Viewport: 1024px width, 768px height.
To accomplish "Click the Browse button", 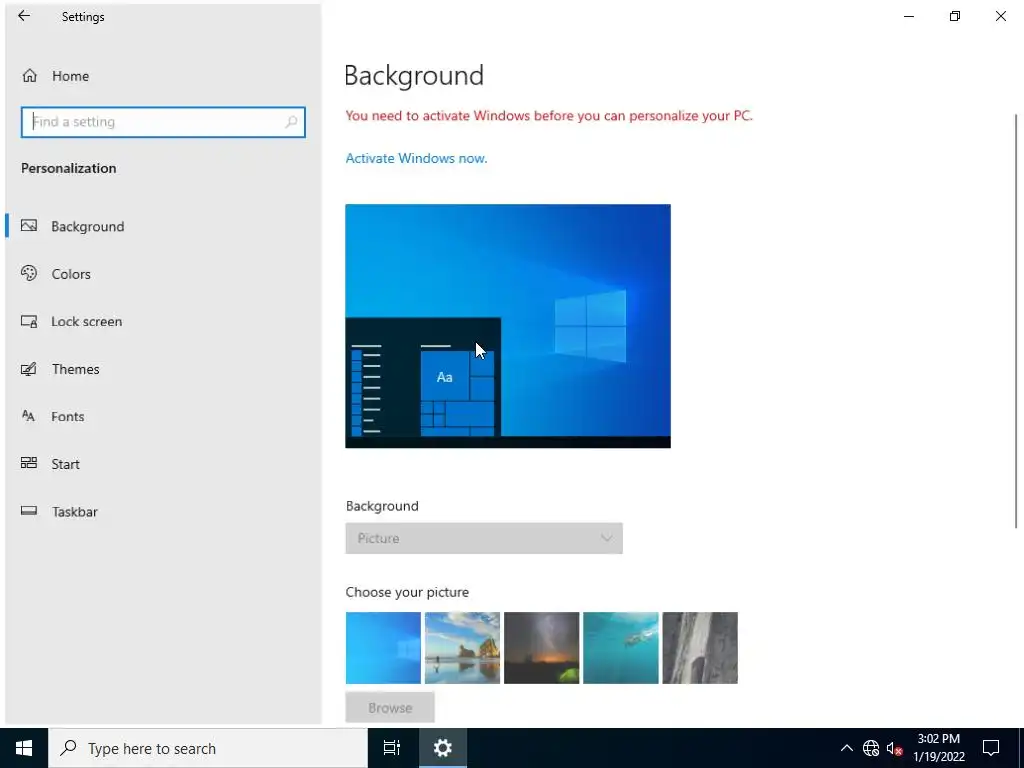I will [x=390, y=708].
